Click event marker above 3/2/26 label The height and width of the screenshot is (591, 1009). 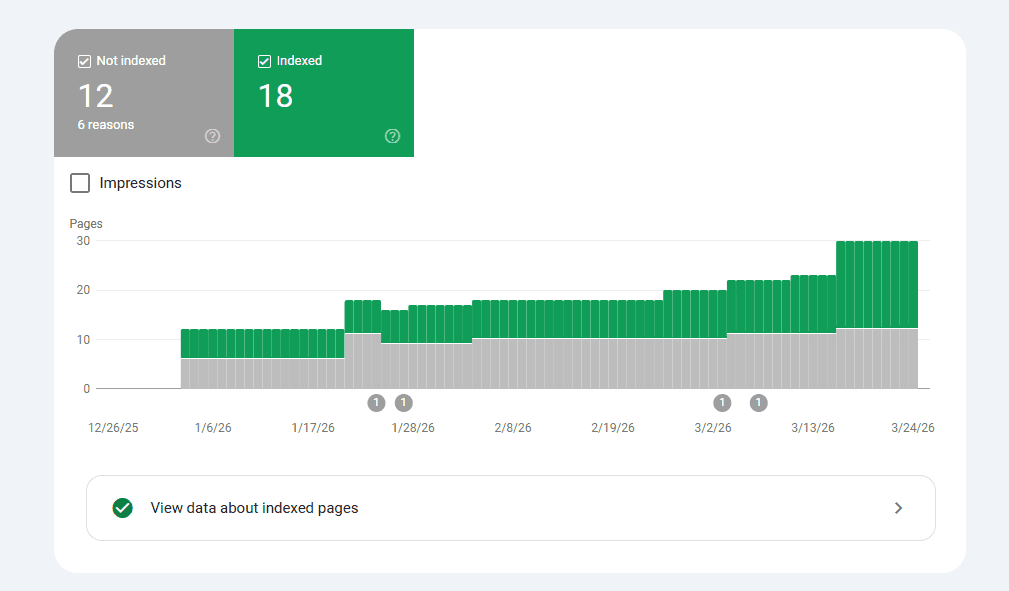[722, 402]
